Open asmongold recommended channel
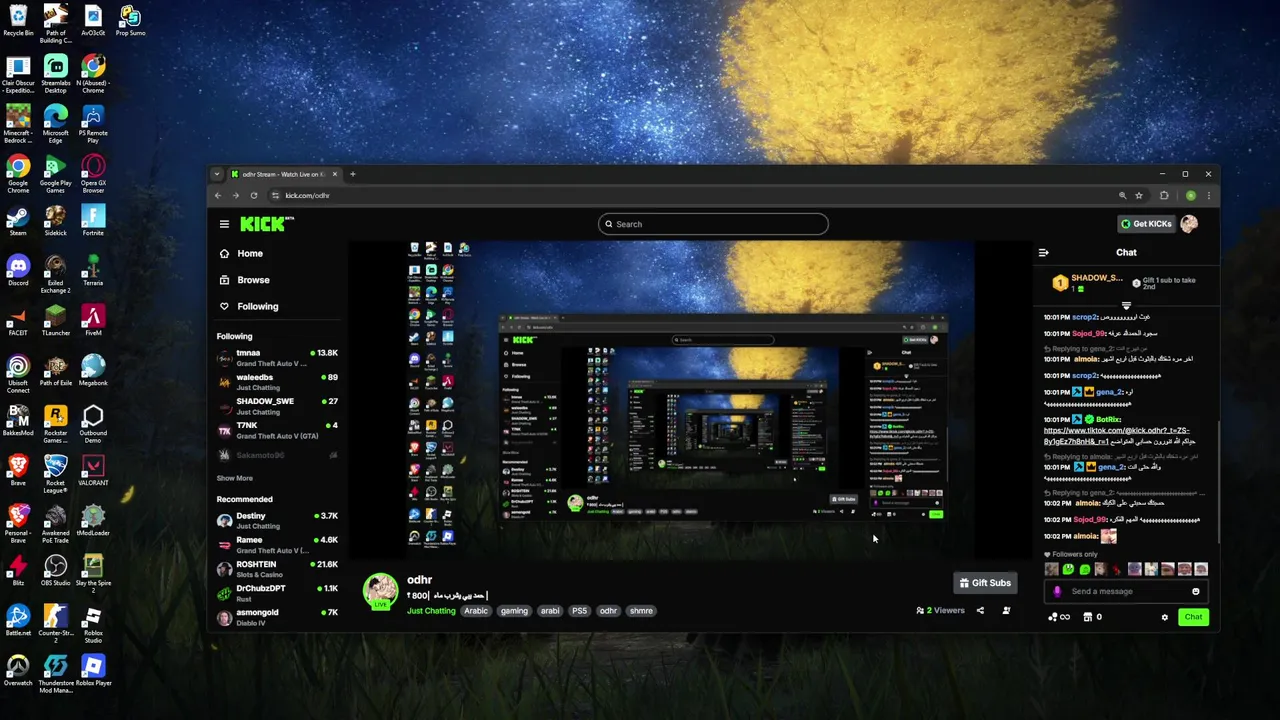This screenshot has width=1280, height=720. coord(278,617)
